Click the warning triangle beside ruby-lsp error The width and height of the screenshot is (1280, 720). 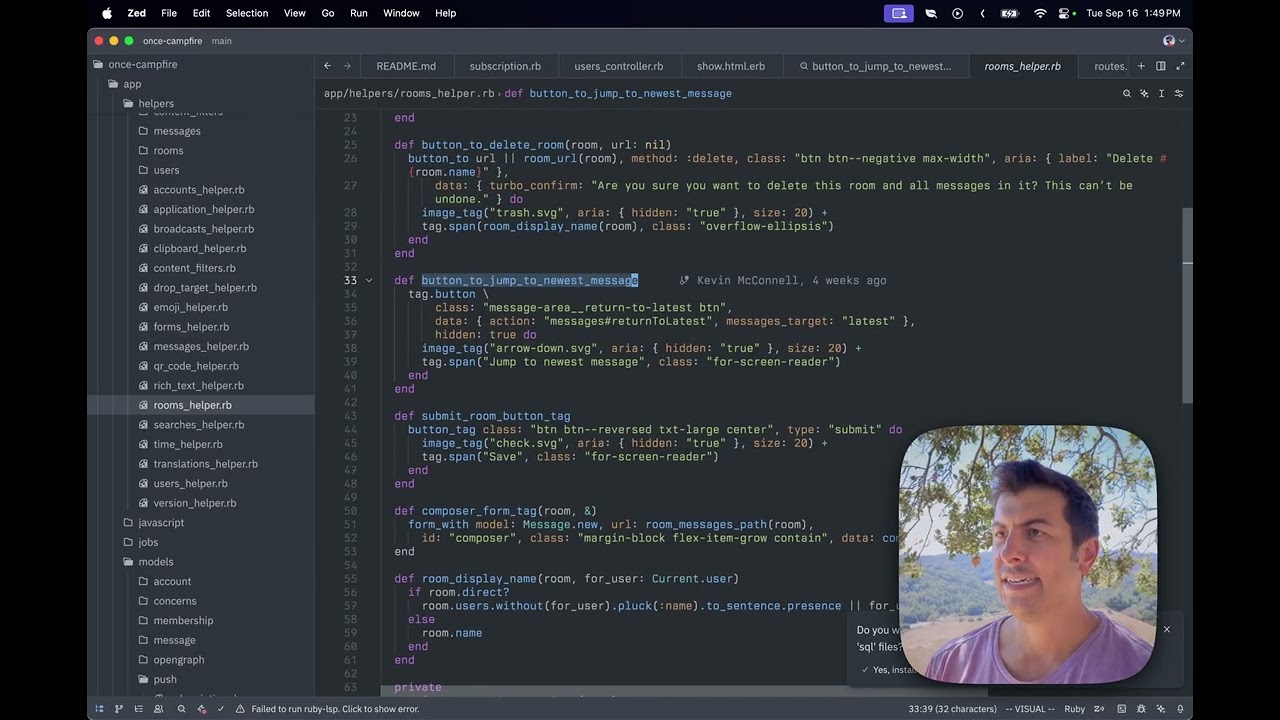coord(240,709)
